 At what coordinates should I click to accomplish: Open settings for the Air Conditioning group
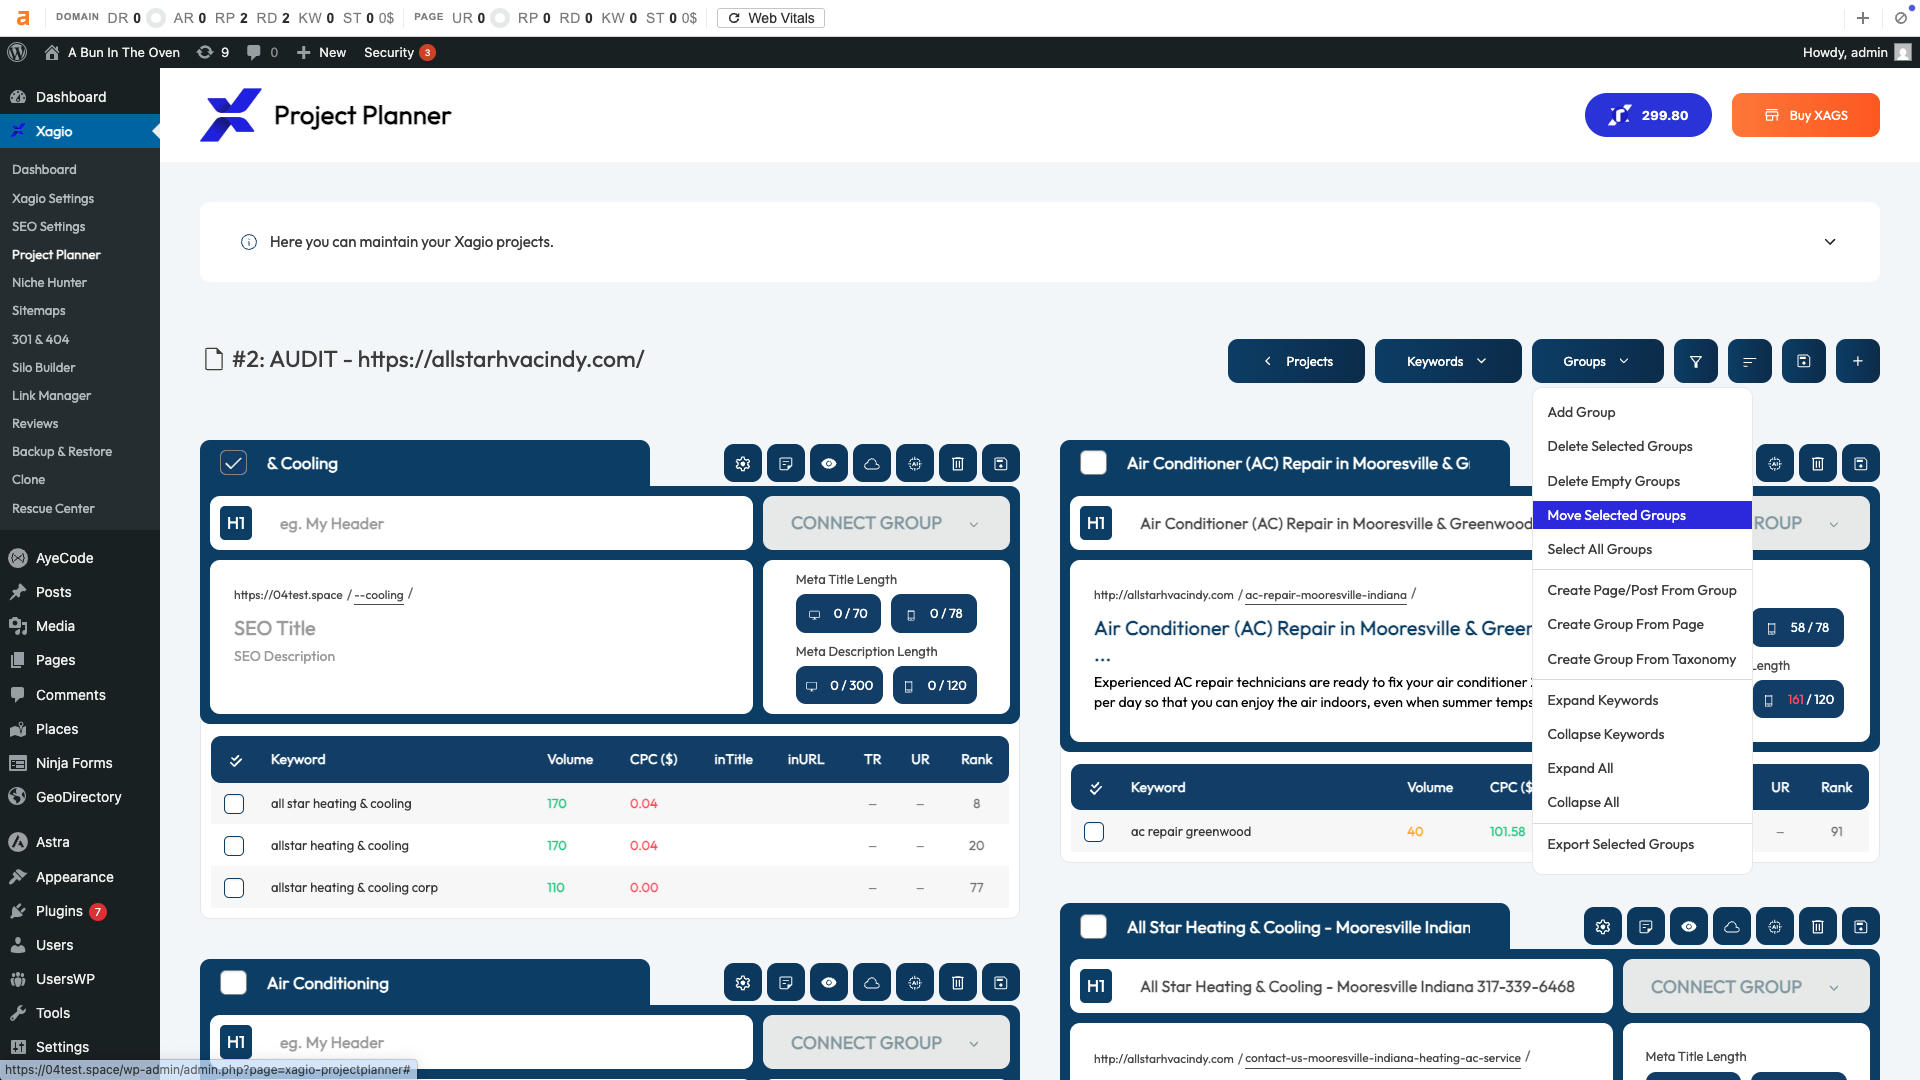[x=742, y=983]
